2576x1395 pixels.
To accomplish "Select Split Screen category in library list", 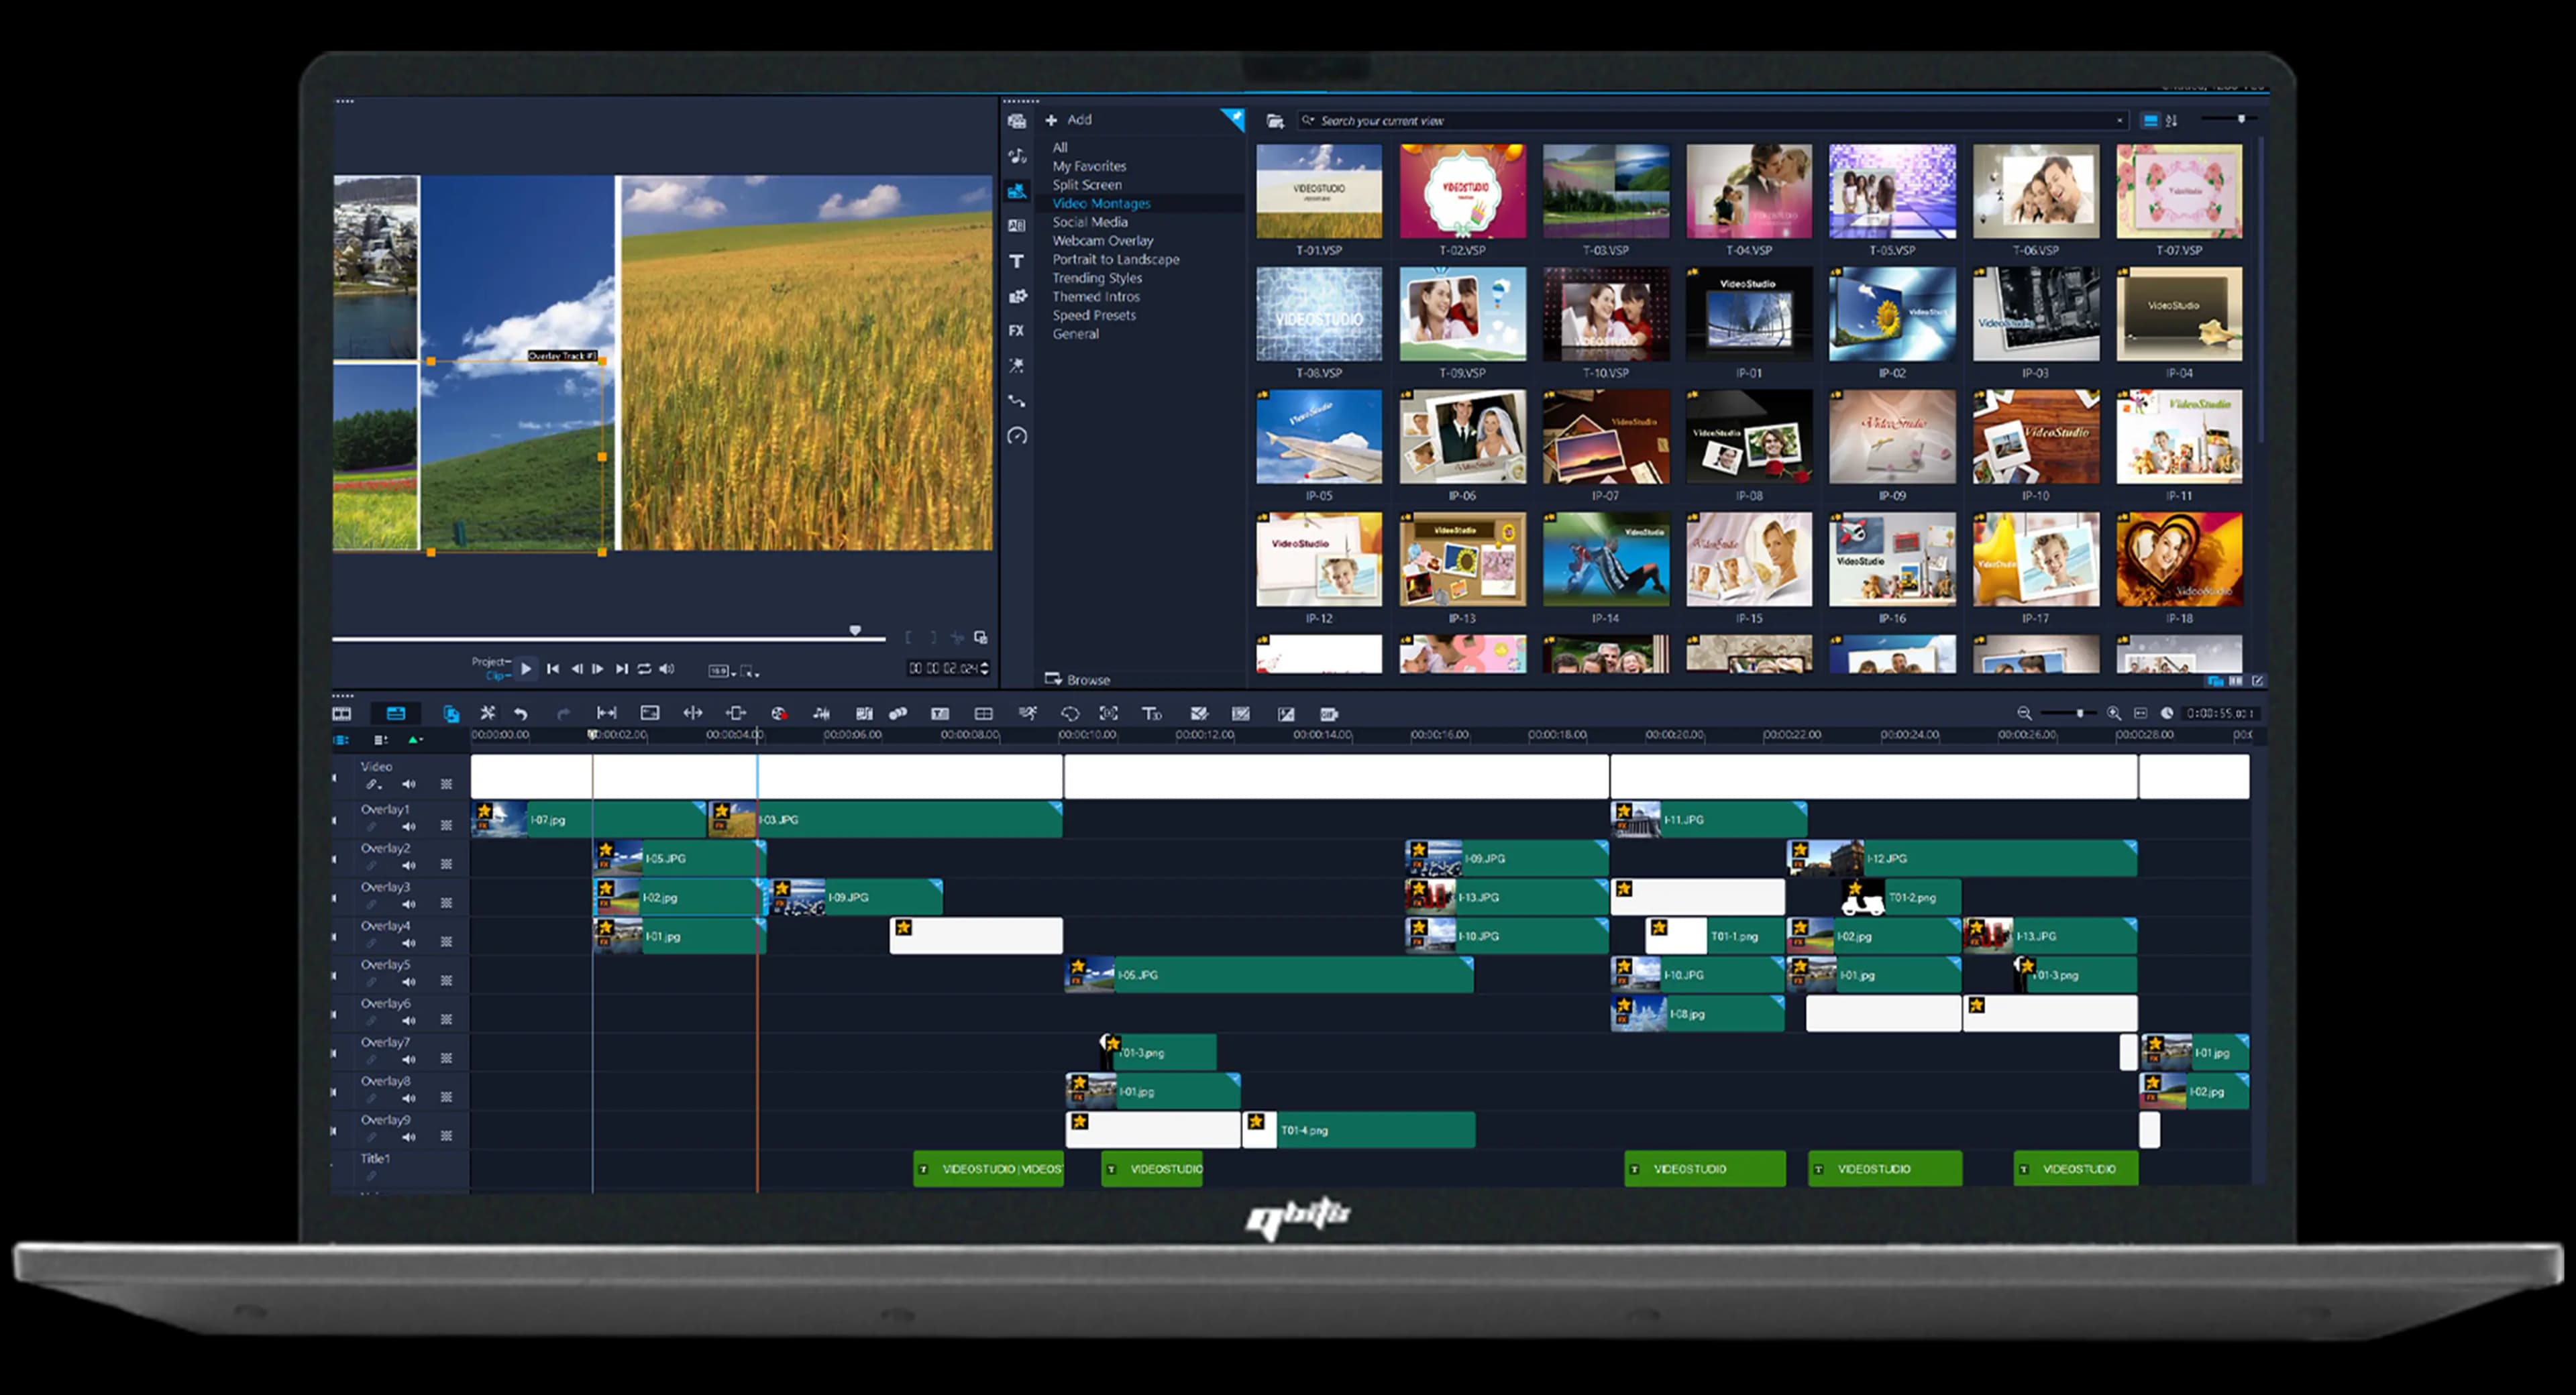I will [x=1086, y=184].
